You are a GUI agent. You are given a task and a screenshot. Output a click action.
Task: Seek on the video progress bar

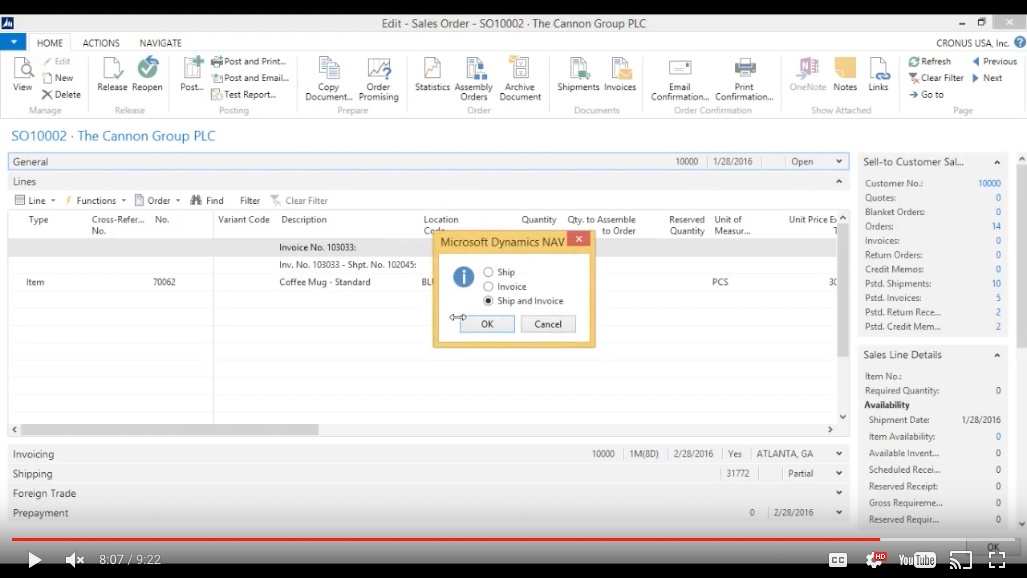pos(514,539)
